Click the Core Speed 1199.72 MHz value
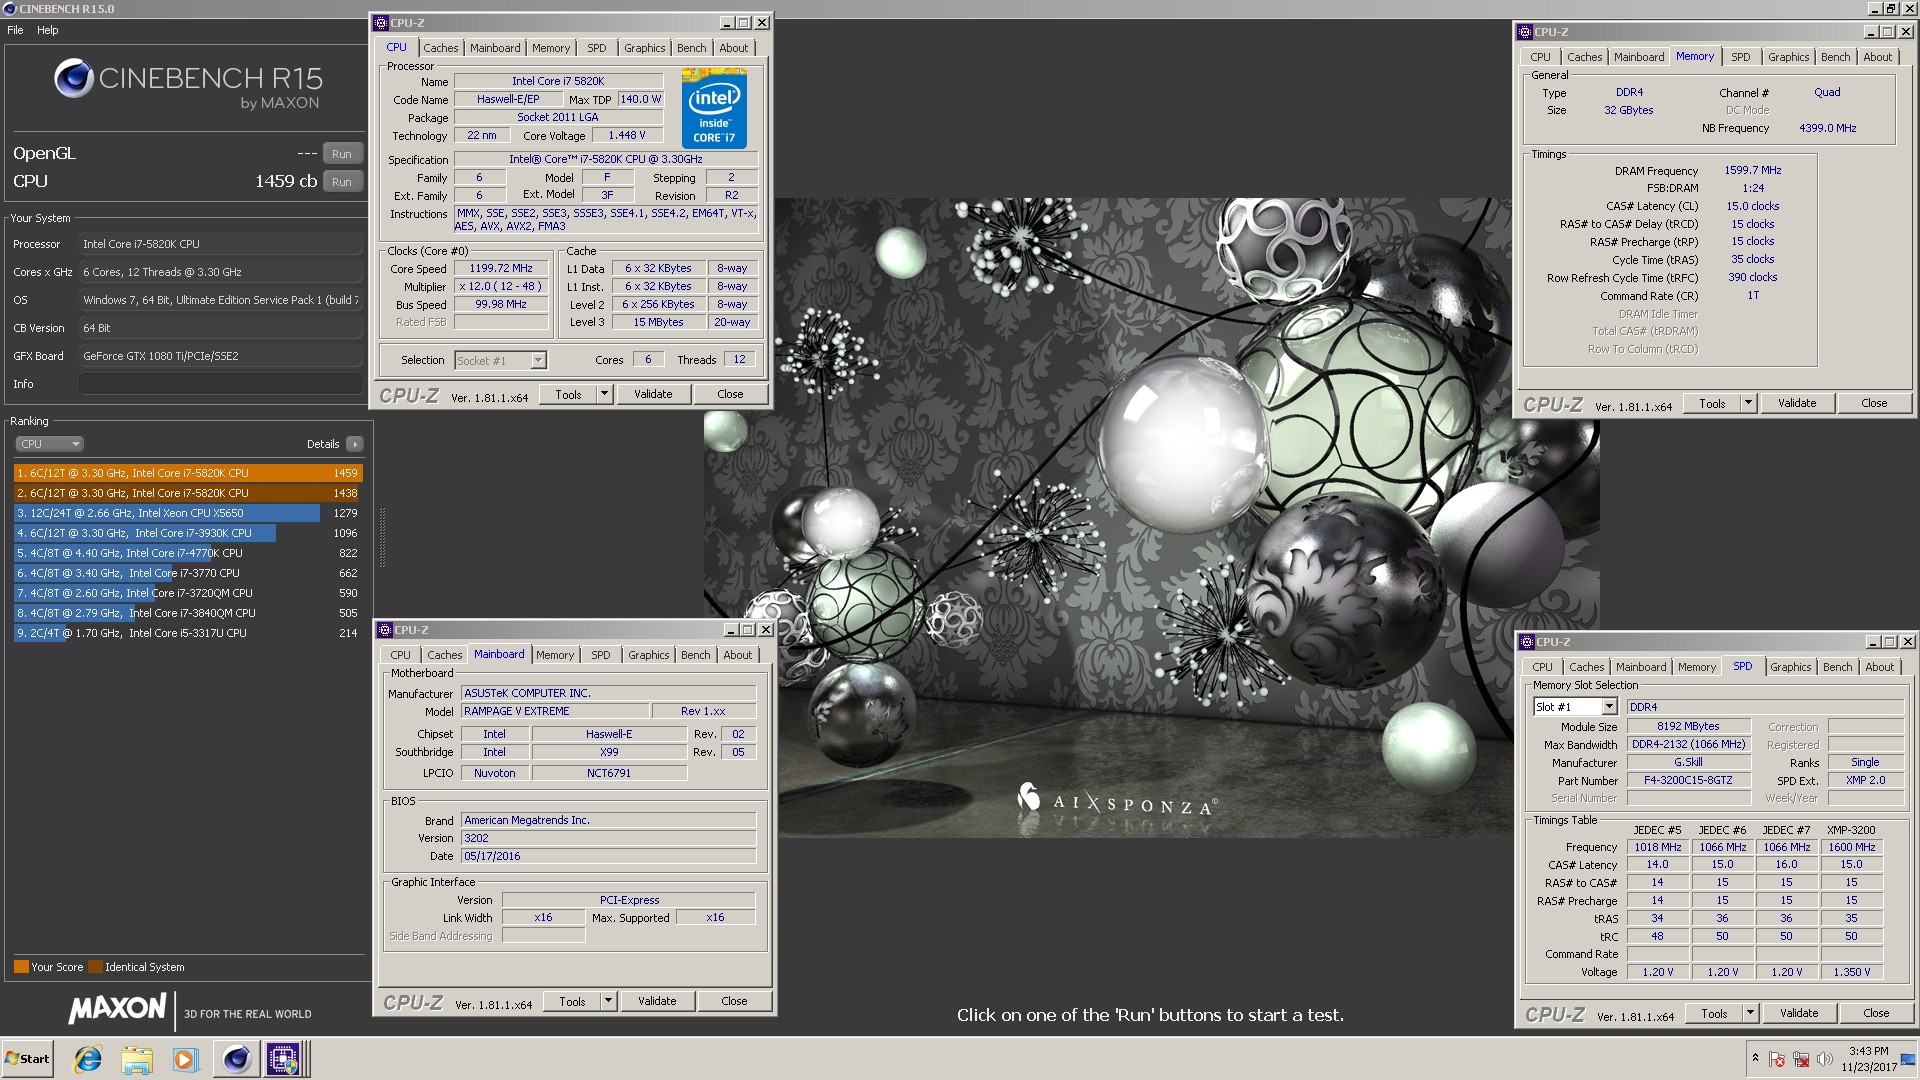This screenshot has width=1920, height=1080. coord(501,268)
